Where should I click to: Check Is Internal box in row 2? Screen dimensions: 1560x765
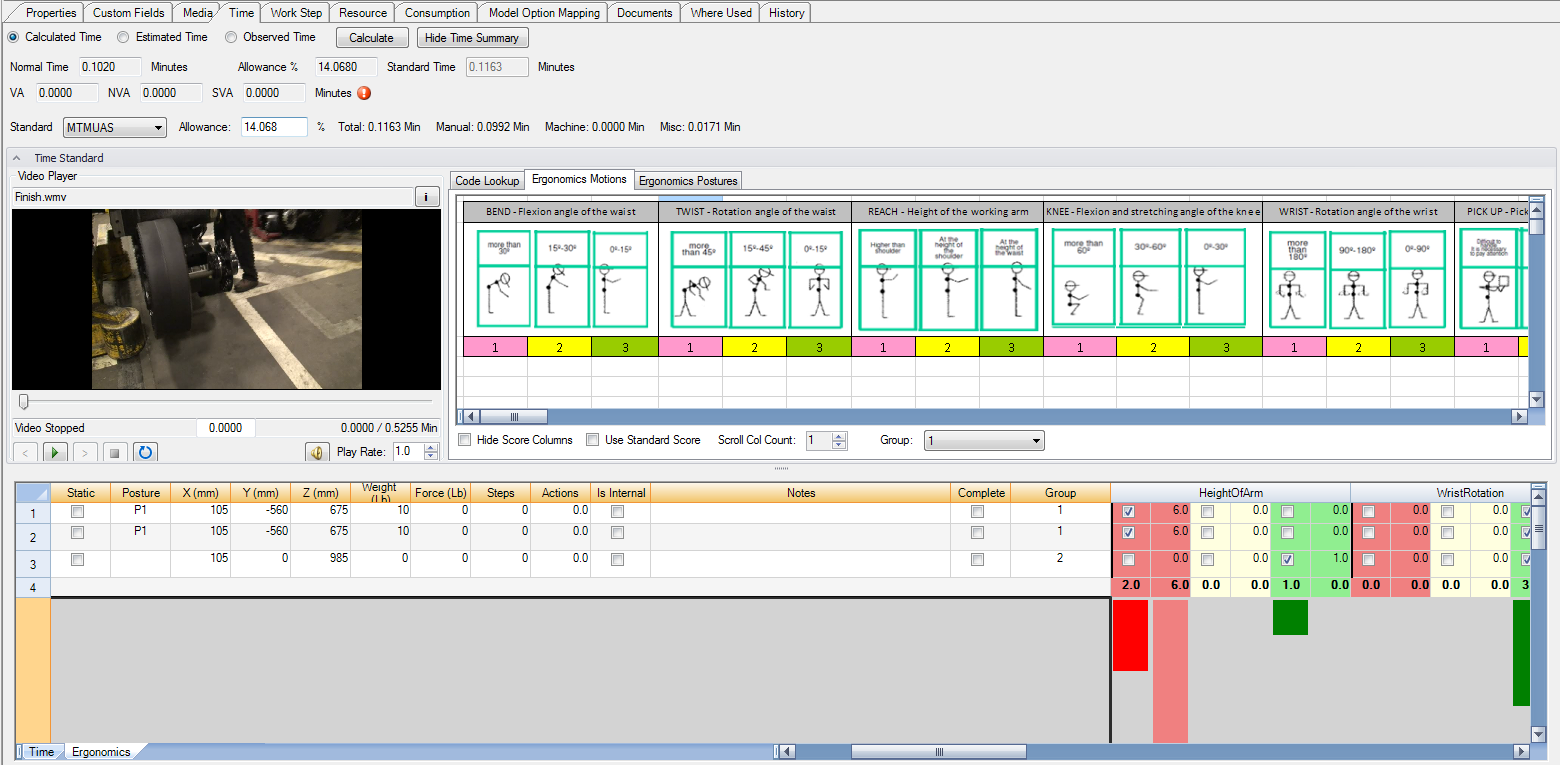coord(617,531)
